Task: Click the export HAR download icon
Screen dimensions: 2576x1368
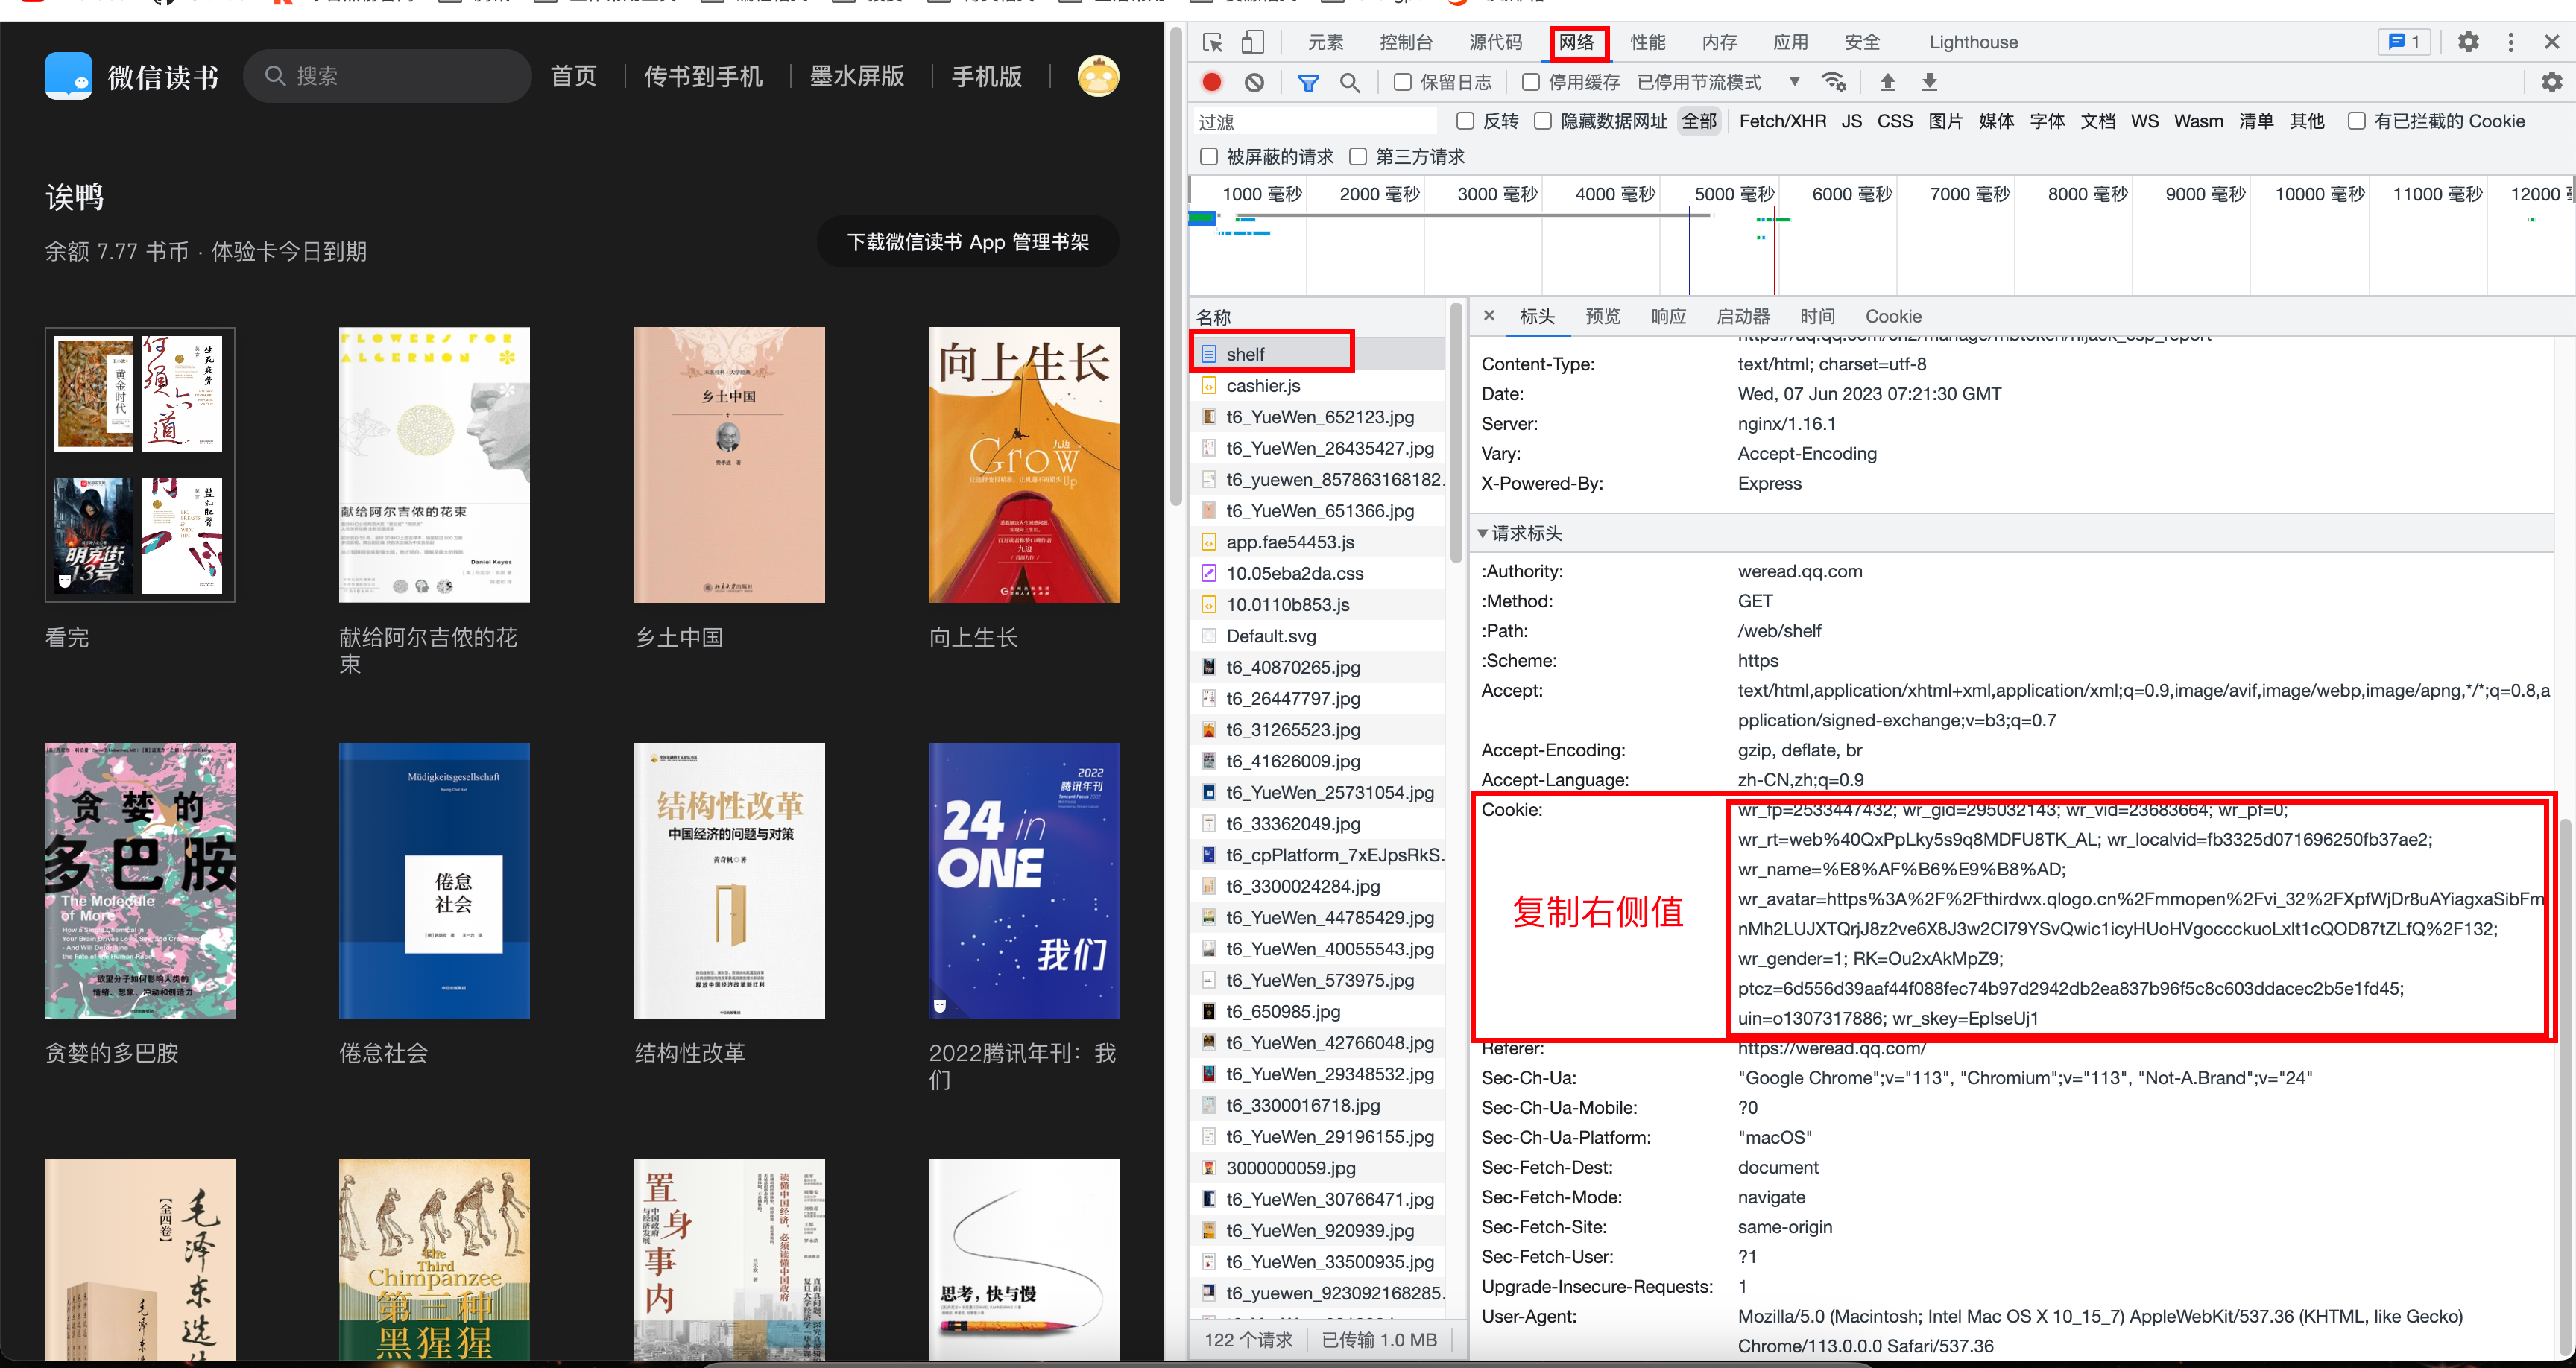Action: pos(1929,82)
